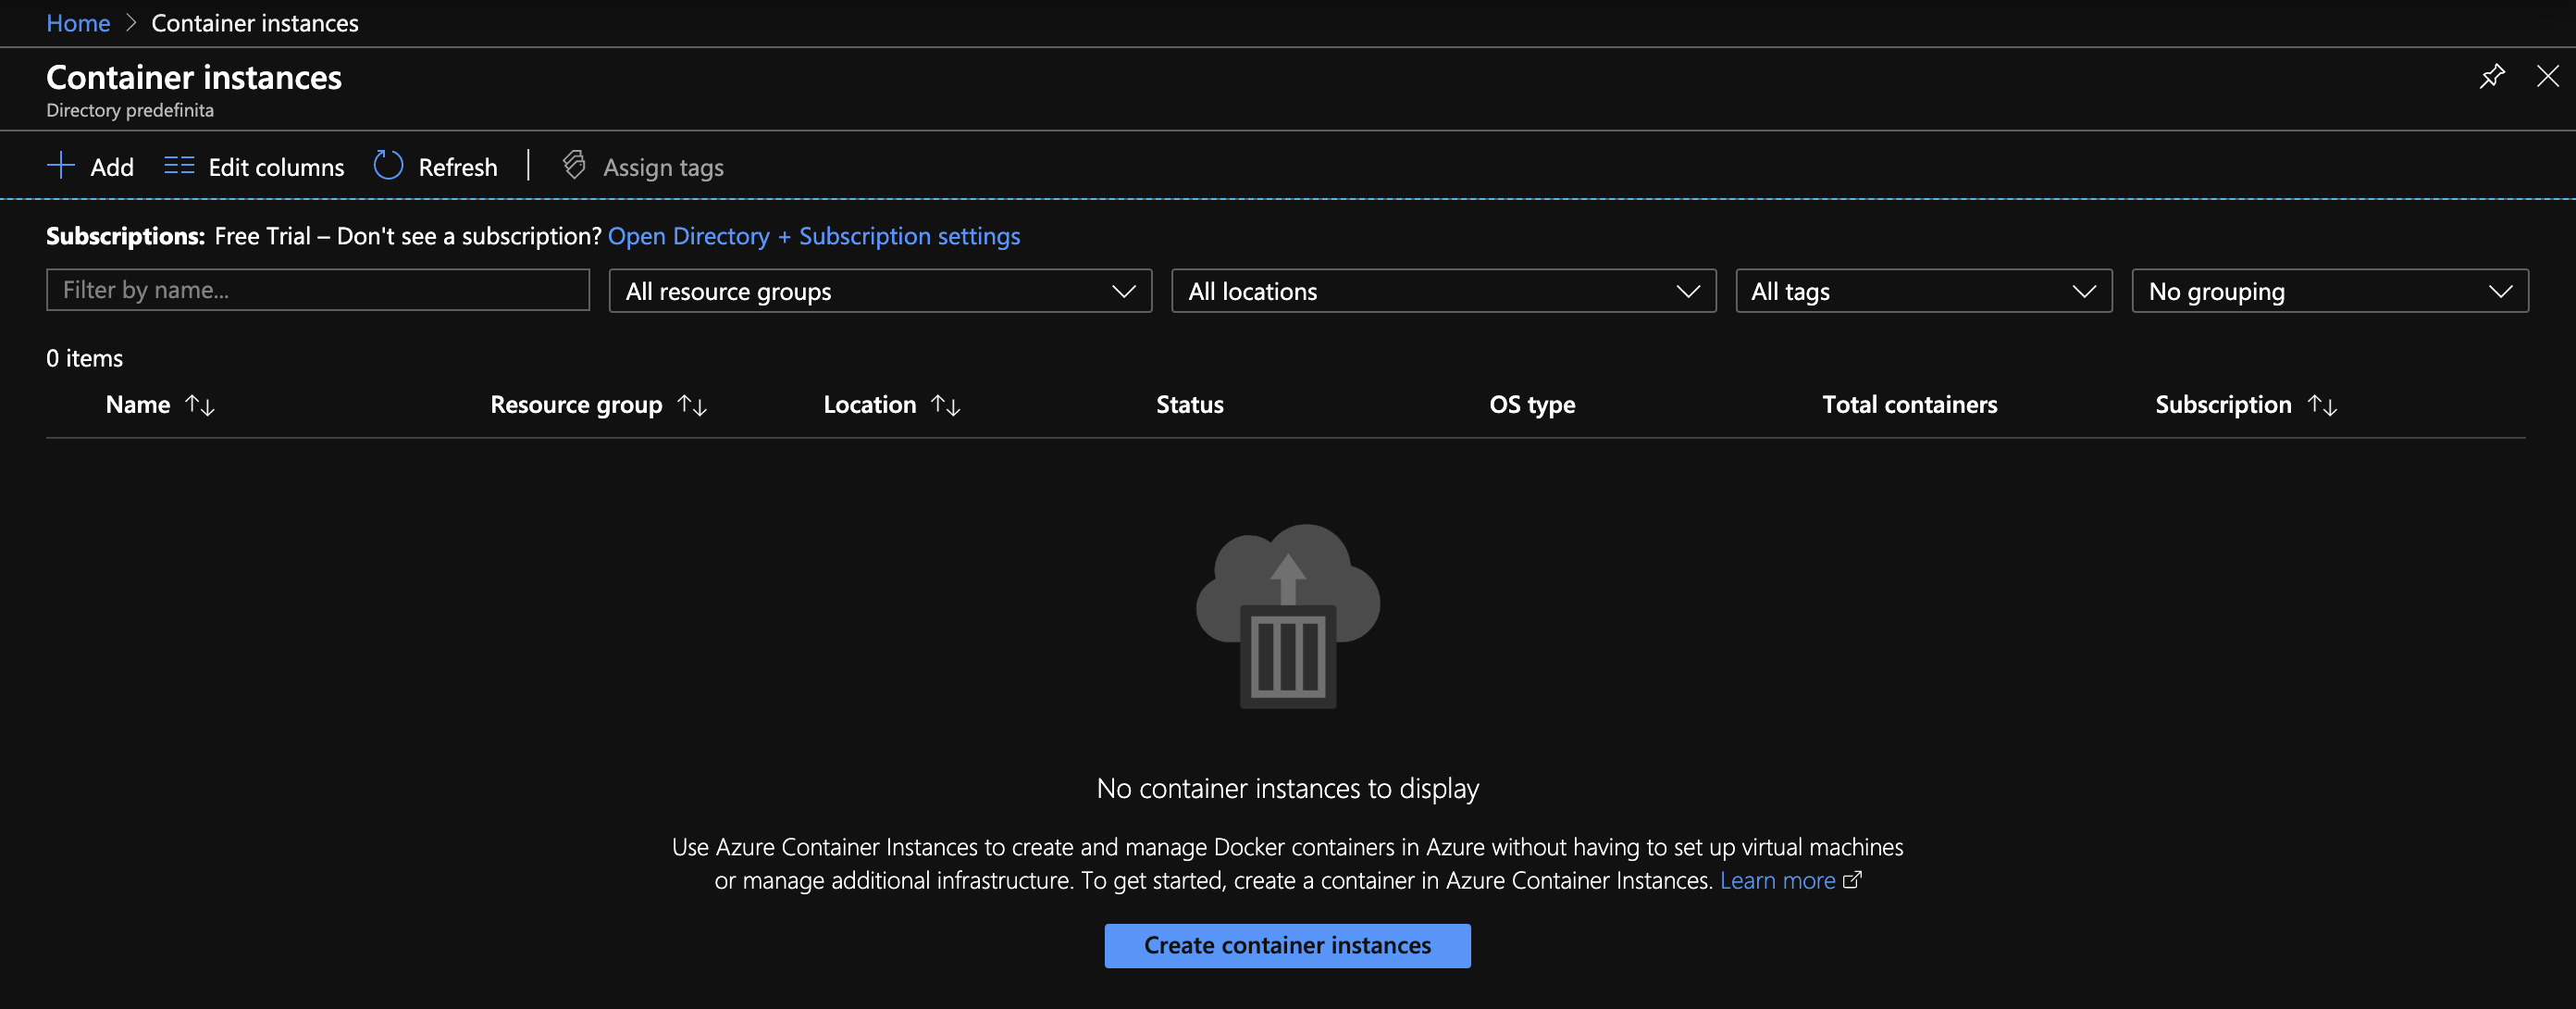Click the 0 items count text
2576x1009 pixels.
click(x=85, y=358)
